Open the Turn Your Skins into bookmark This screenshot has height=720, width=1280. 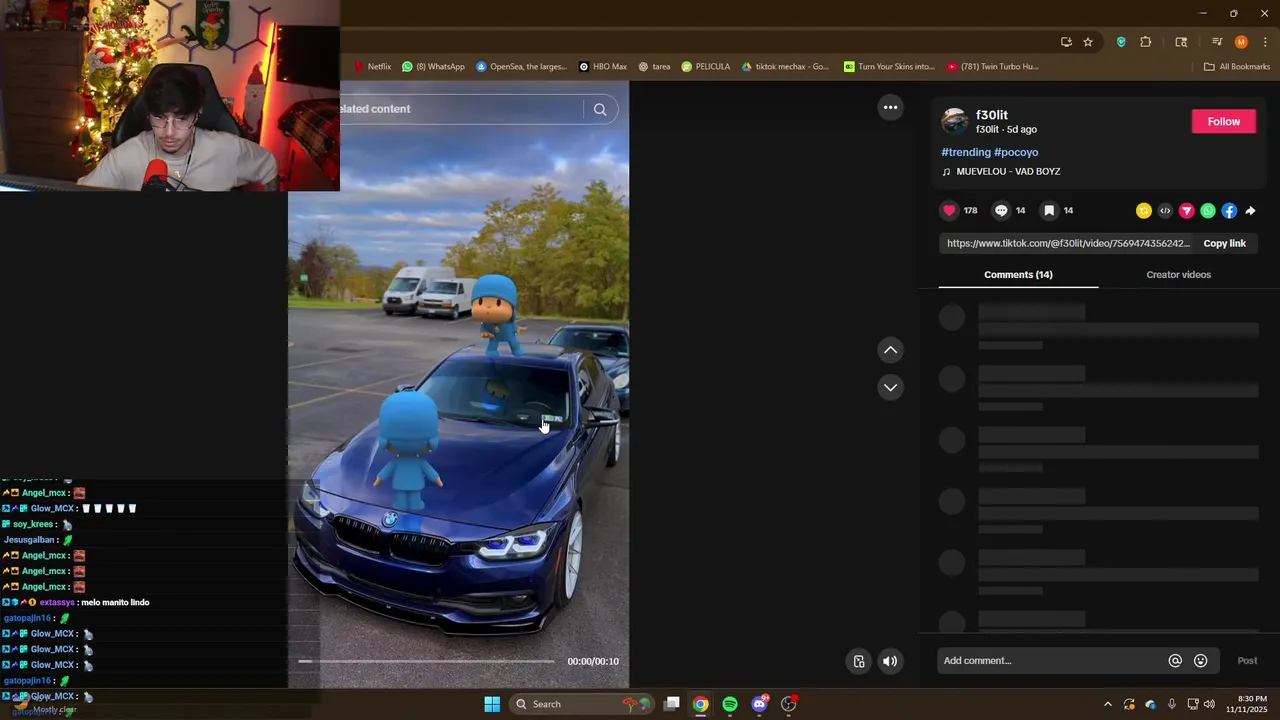[x=889, y=67]
